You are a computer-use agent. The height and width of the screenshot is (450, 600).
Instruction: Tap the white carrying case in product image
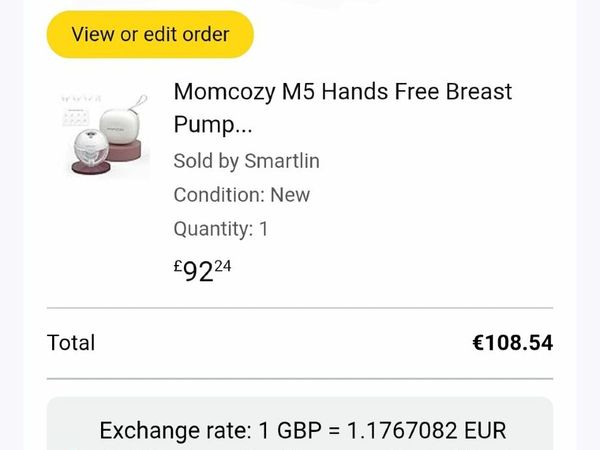[x=120, y=126]
